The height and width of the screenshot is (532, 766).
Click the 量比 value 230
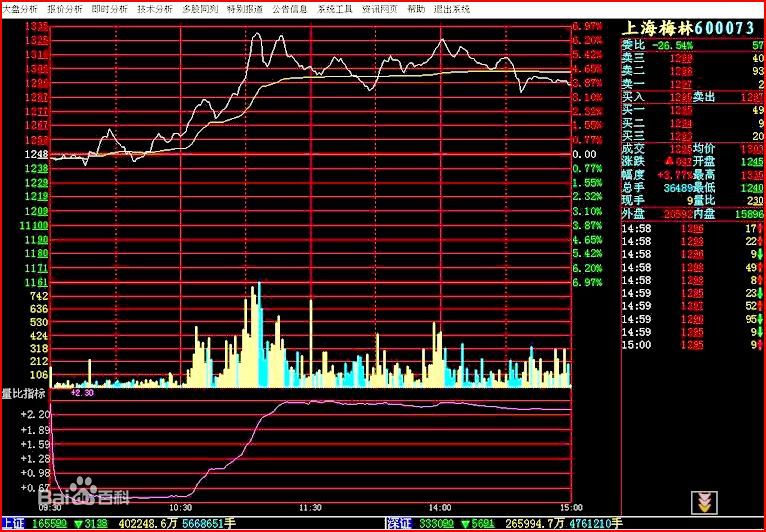(x=757, y=200)
